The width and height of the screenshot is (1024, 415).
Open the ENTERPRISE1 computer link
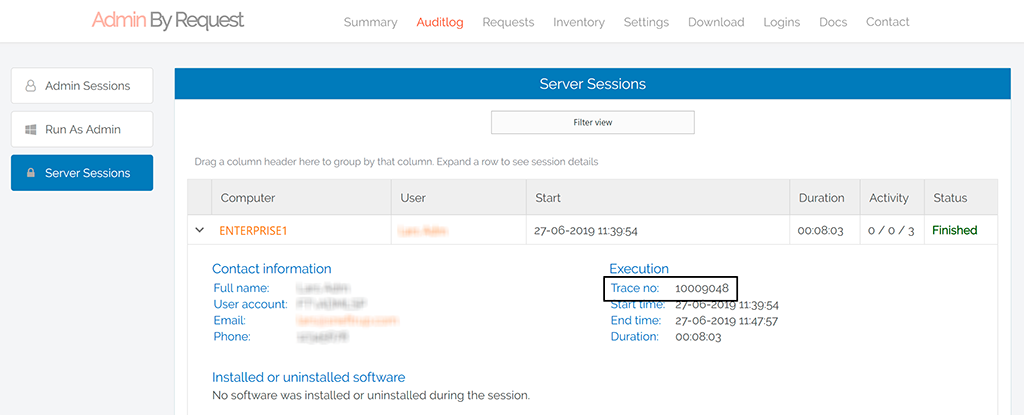[253, 230]
